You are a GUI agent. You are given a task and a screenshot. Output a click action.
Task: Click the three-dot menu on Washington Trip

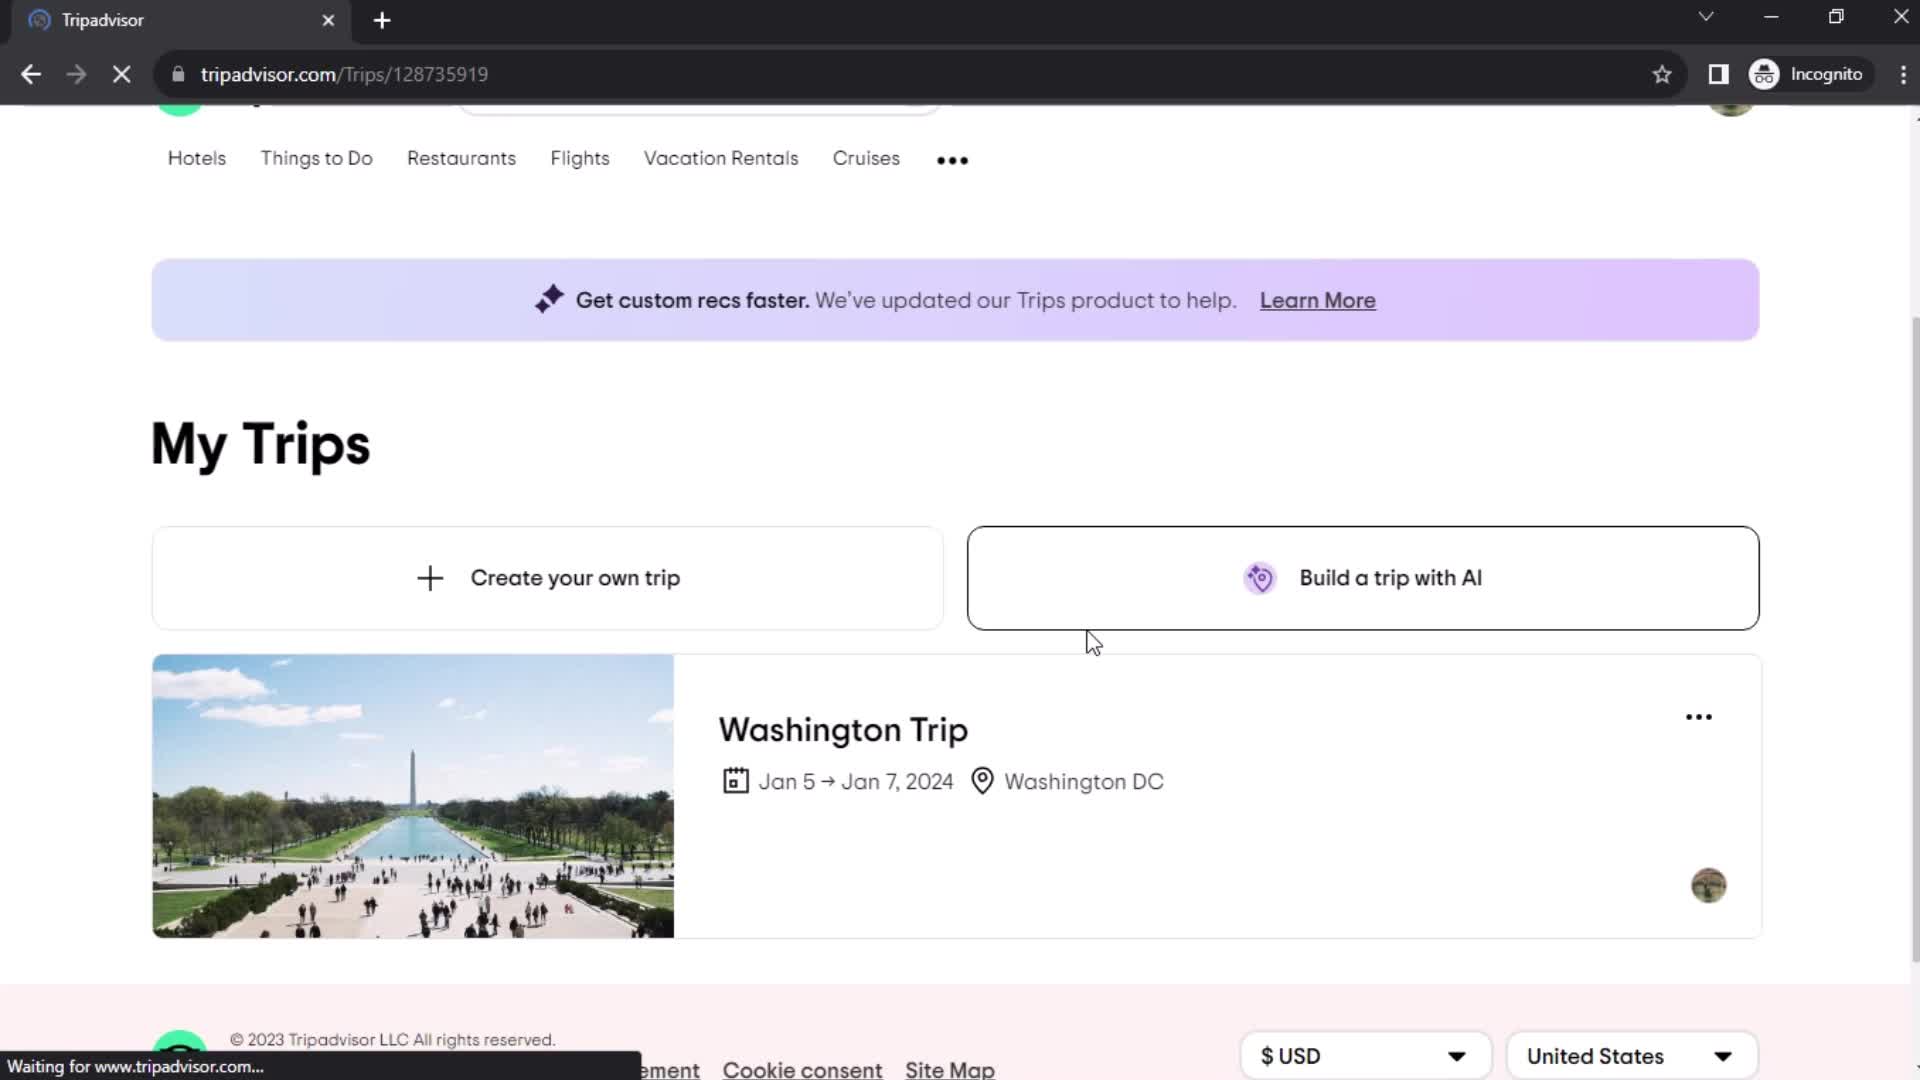coord(1700,717)
